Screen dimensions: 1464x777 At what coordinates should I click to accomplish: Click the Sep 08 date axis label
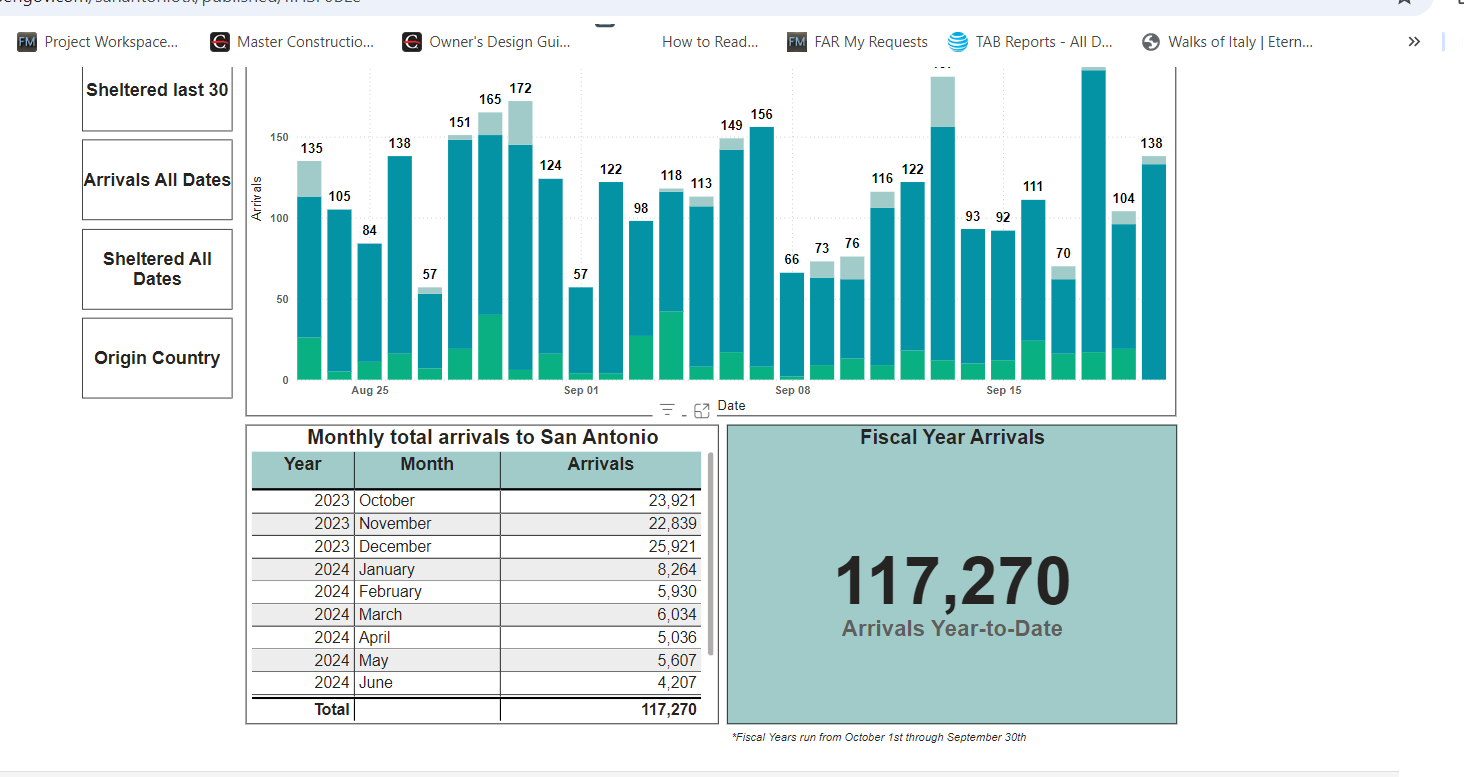(x=793, y=390)
